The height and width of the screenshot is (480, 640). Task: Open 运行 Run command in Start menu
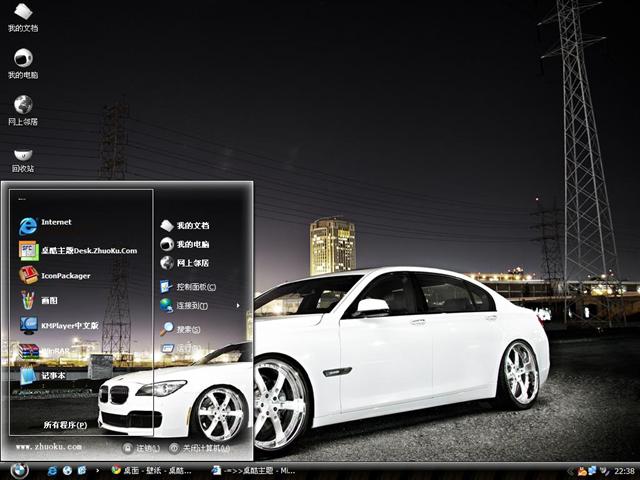click(180, 348)
